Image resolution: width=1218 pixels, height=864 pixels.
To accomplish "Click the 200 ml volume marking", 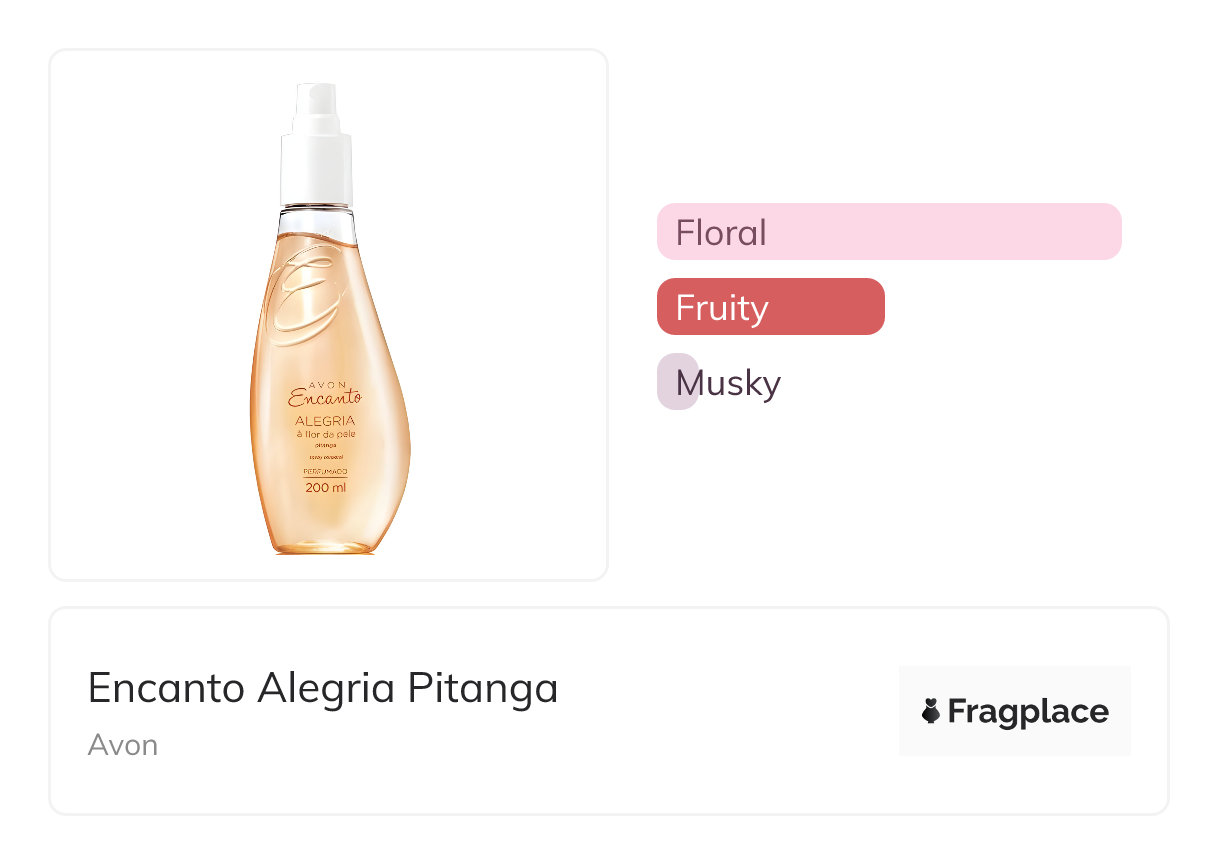I will click(x=325, y=489).
